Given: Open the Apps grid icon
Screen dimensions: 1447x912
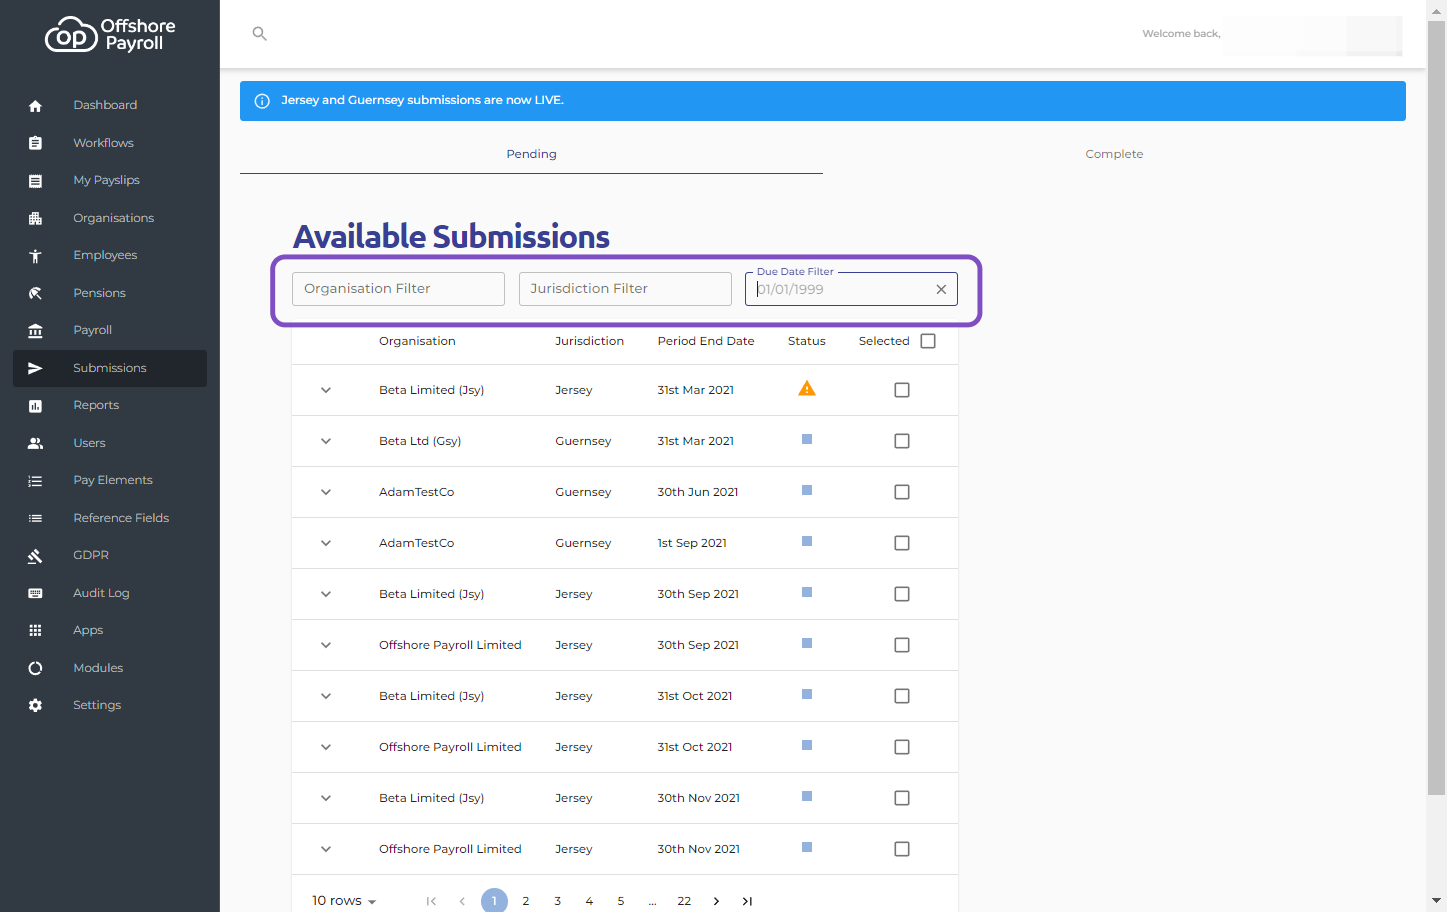Looking at the screenshot, I should point(35,631).
